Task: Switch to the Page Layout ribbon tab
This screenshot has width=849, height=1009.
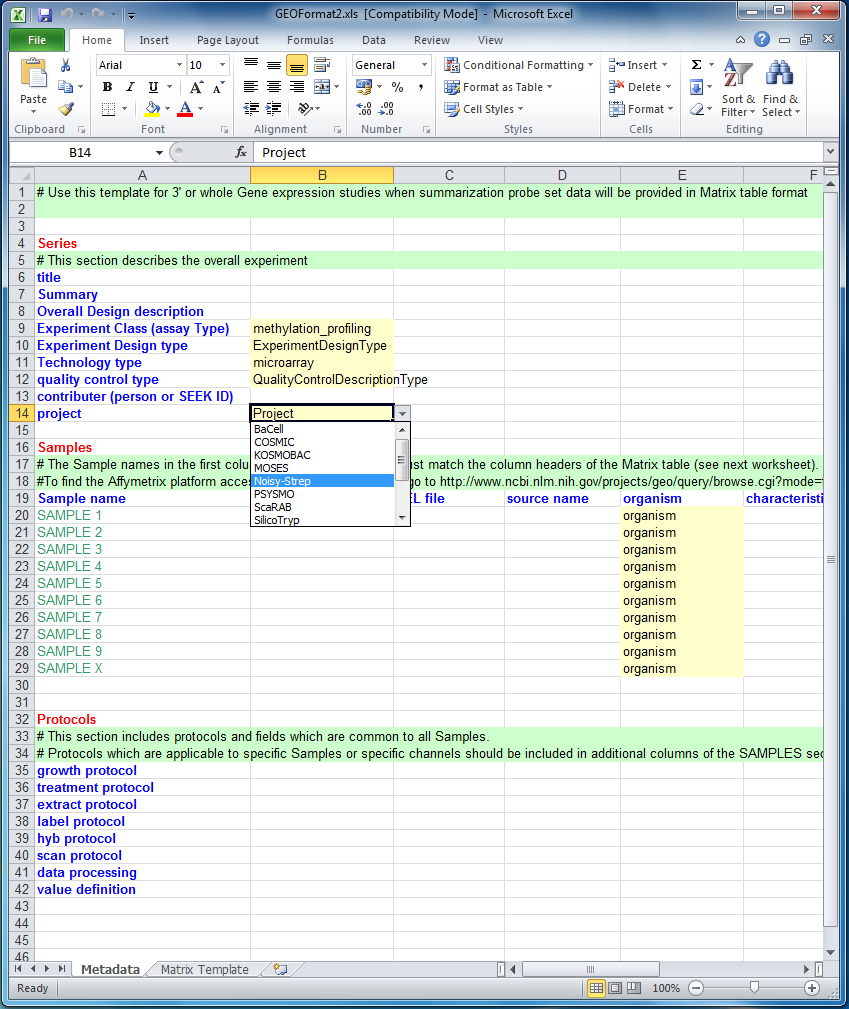Action: 228,40
